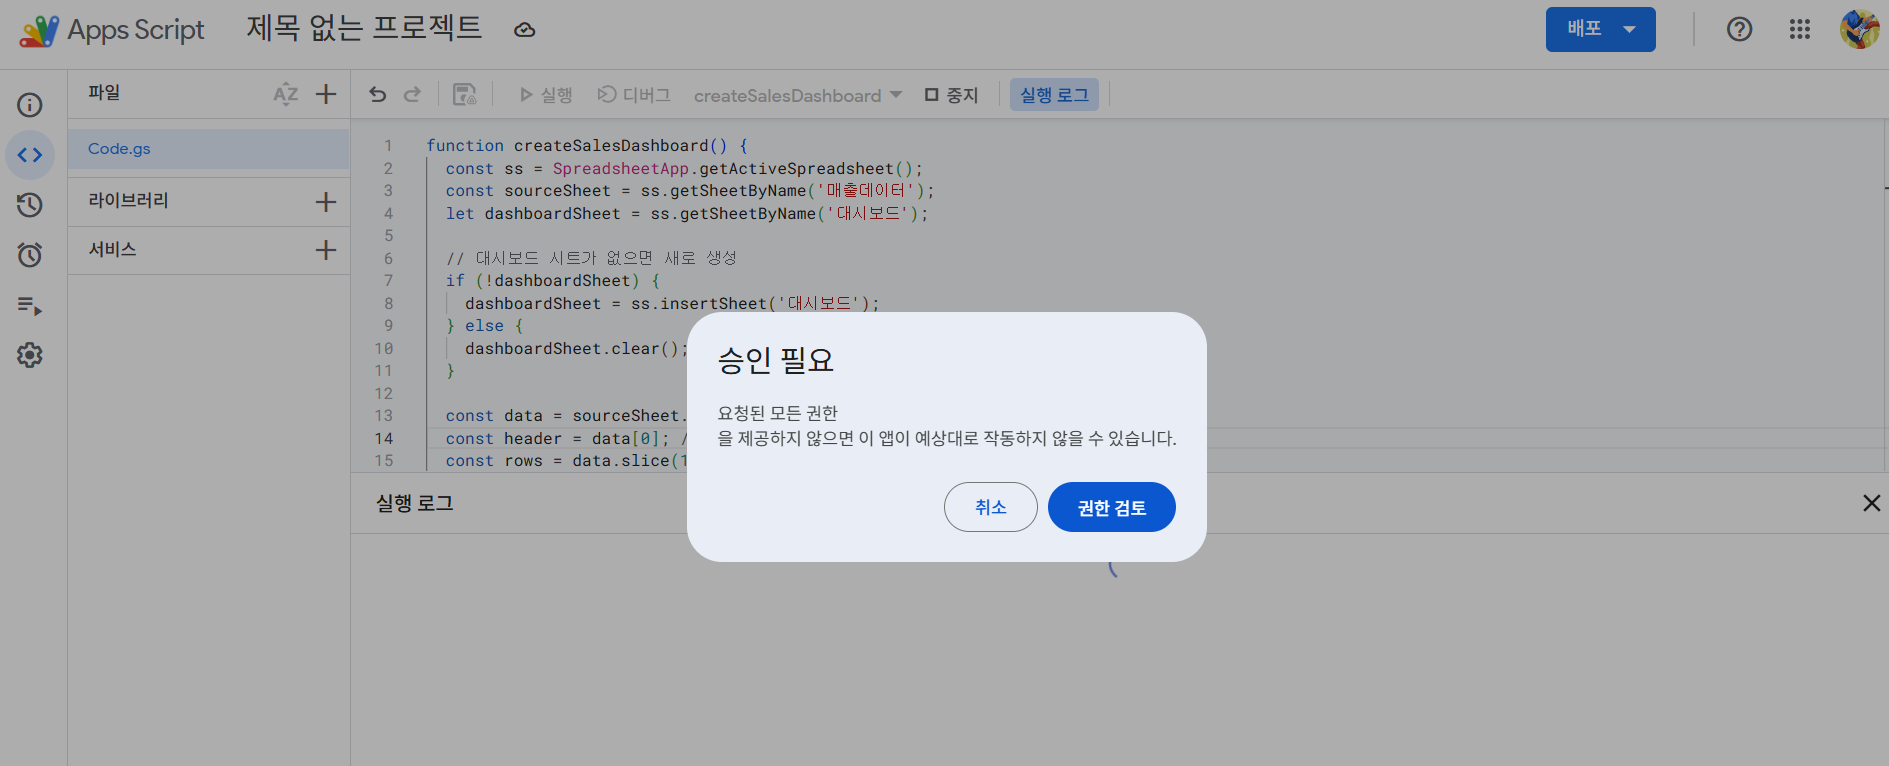Open the Google apps grid icon
This screenshot has width=1889, height=766.
pyautogui.click(x=1800, y=29)
